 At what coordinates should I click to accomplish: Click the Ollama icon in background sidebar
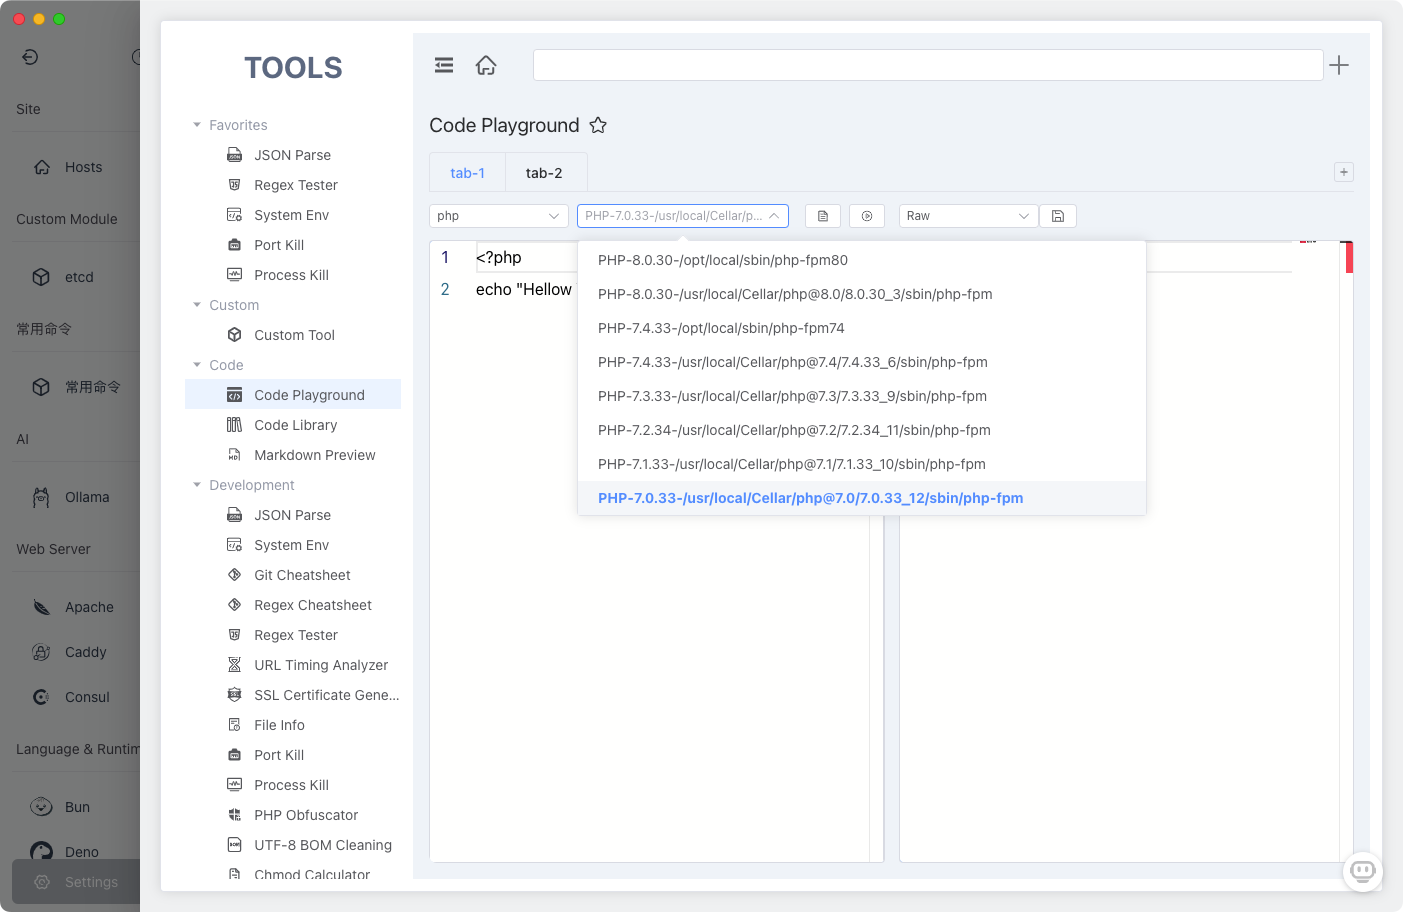click(41, 497)
